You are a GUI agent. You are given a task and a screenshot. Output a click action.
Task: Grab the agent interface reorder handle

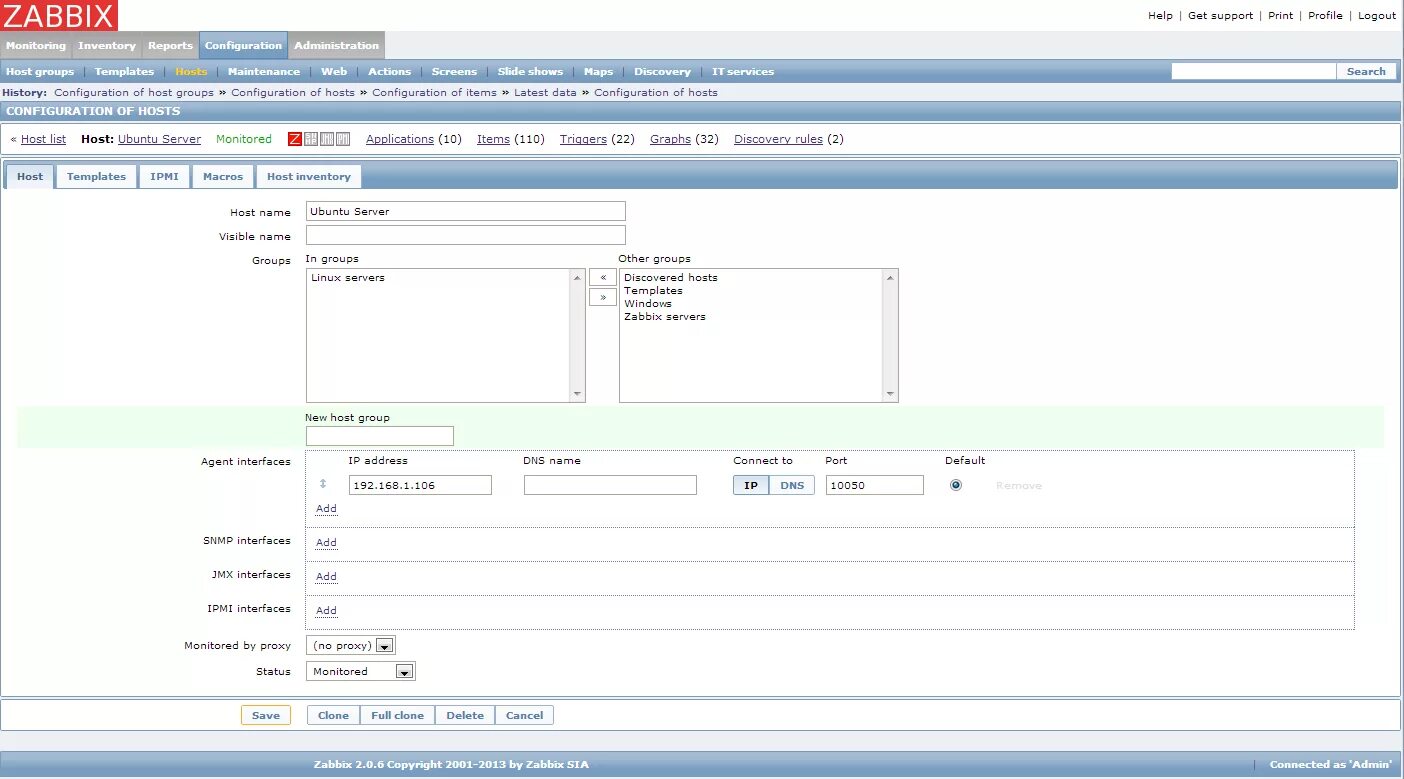tap(323, 484)
